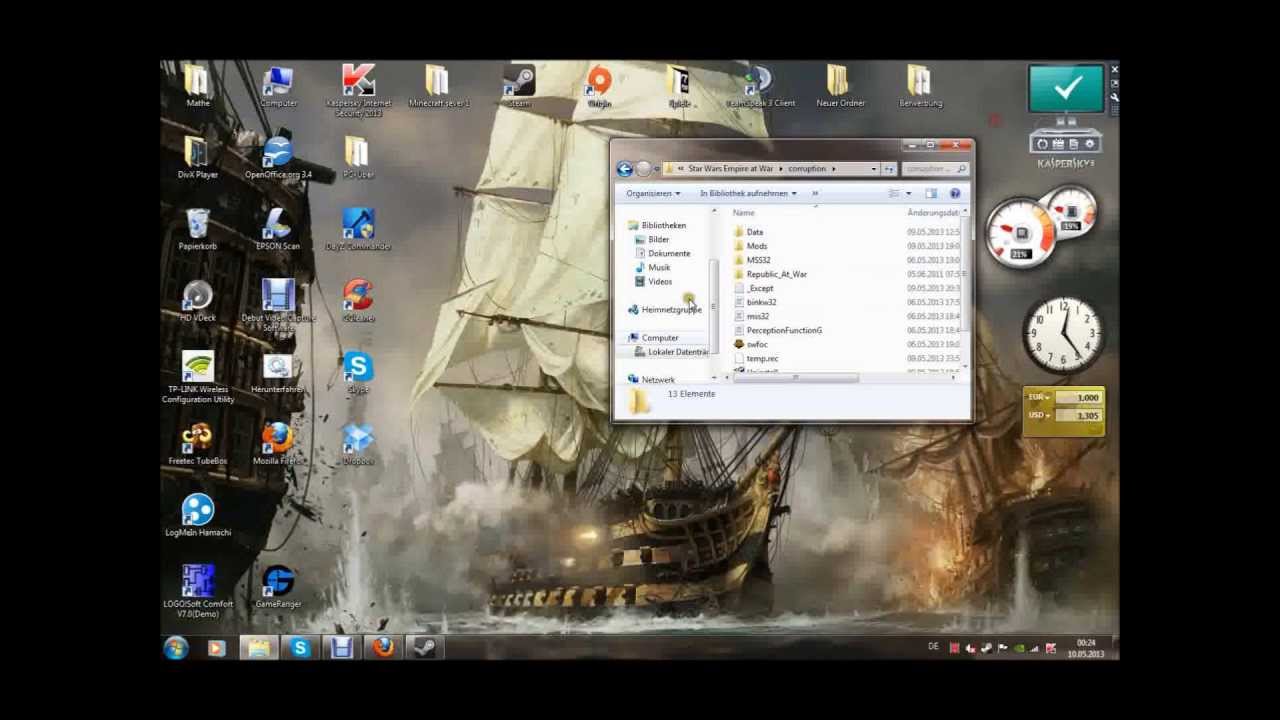Click the taskbar clock showing 00:24
Screen dimensions: 1280x720
[x=1085, y=648]
